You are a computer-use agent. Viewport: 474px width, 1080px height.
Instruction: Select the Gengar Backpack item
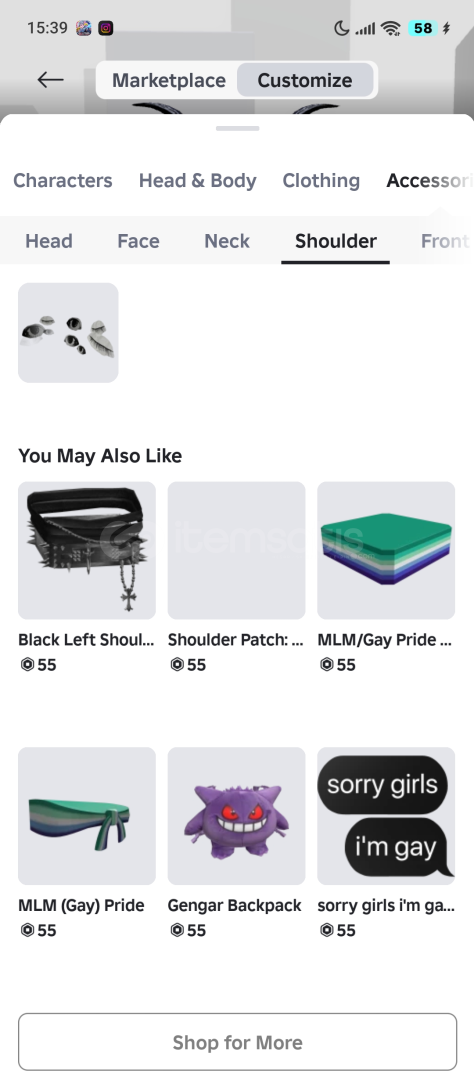point(236,816)
